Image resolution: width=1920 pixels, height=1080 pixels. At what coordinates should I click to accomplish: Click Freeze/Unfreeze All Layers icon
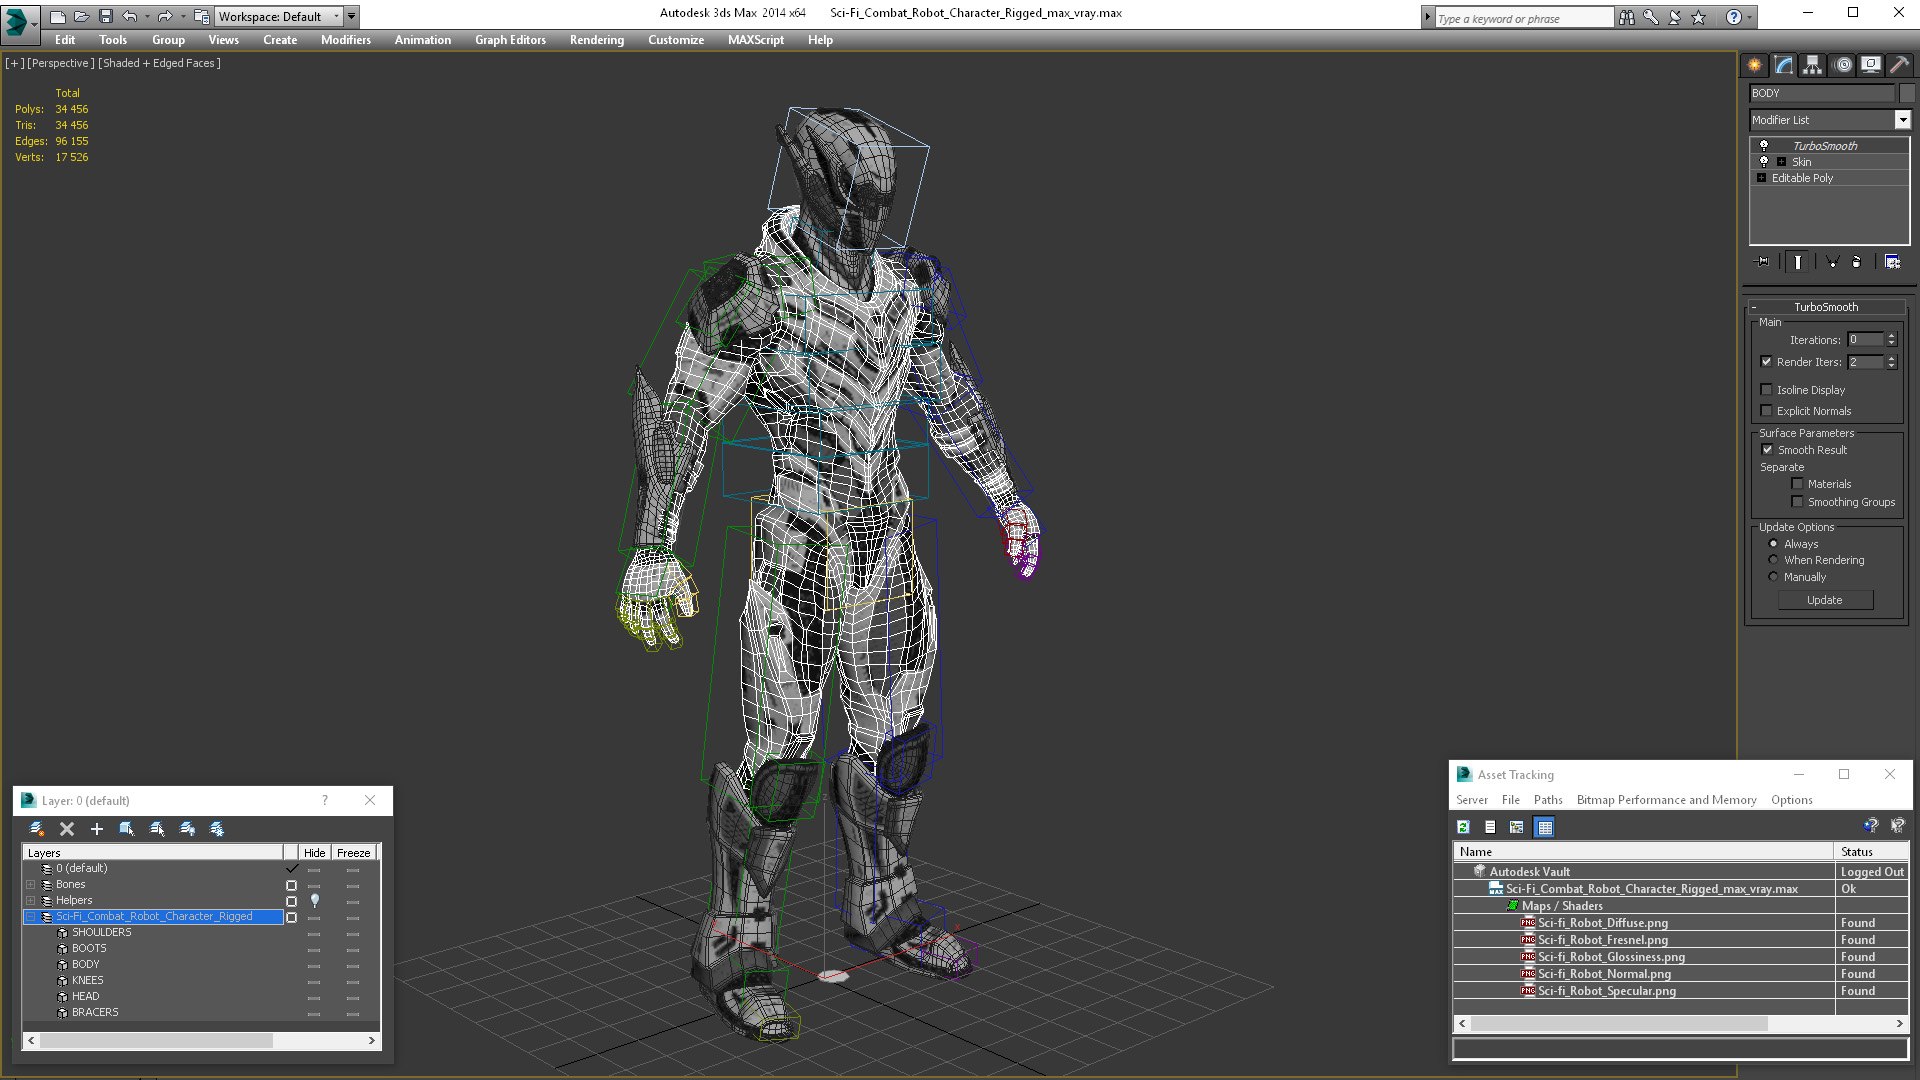(x=217, y=829)
